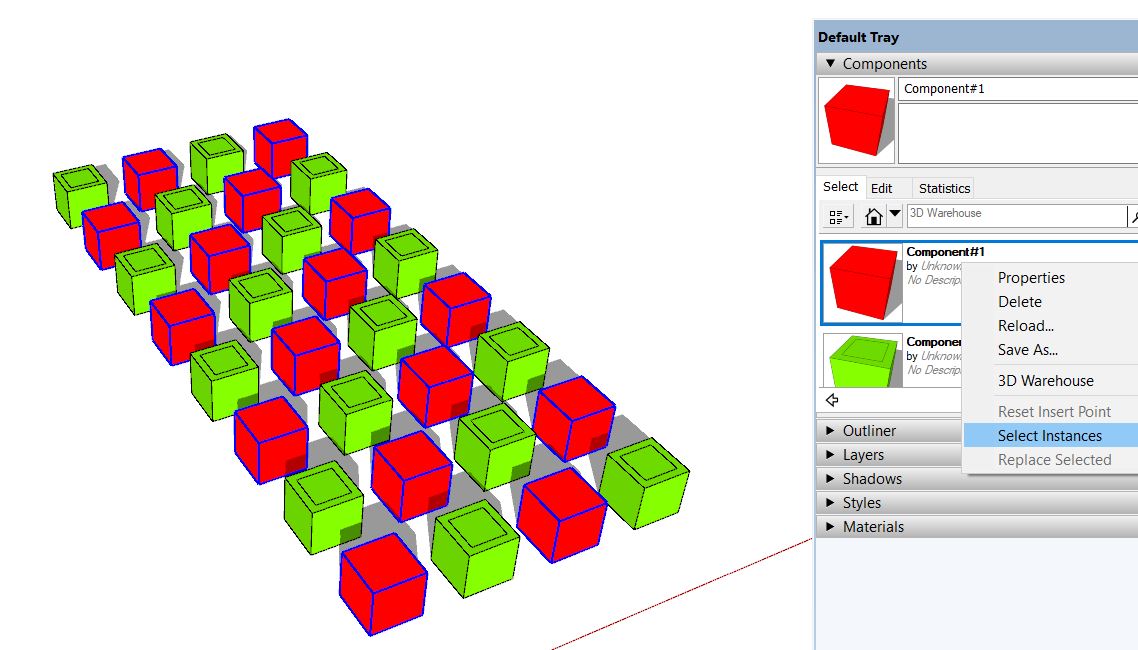Collapse the Components panel
Image resolution: width=1138 pixels, height=650 pixels.
coord(830,64)
